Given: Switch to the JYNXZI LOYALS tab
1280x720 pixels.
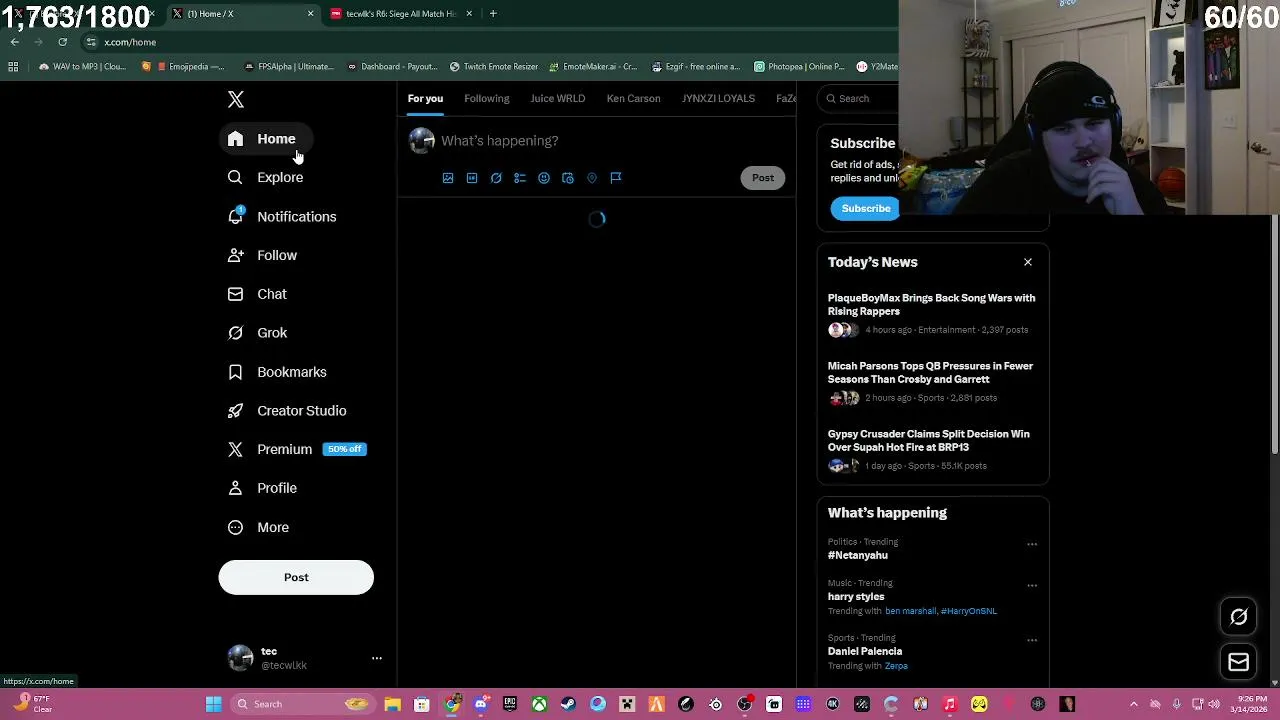Looking at the screenshot, I should click(718, 98).
